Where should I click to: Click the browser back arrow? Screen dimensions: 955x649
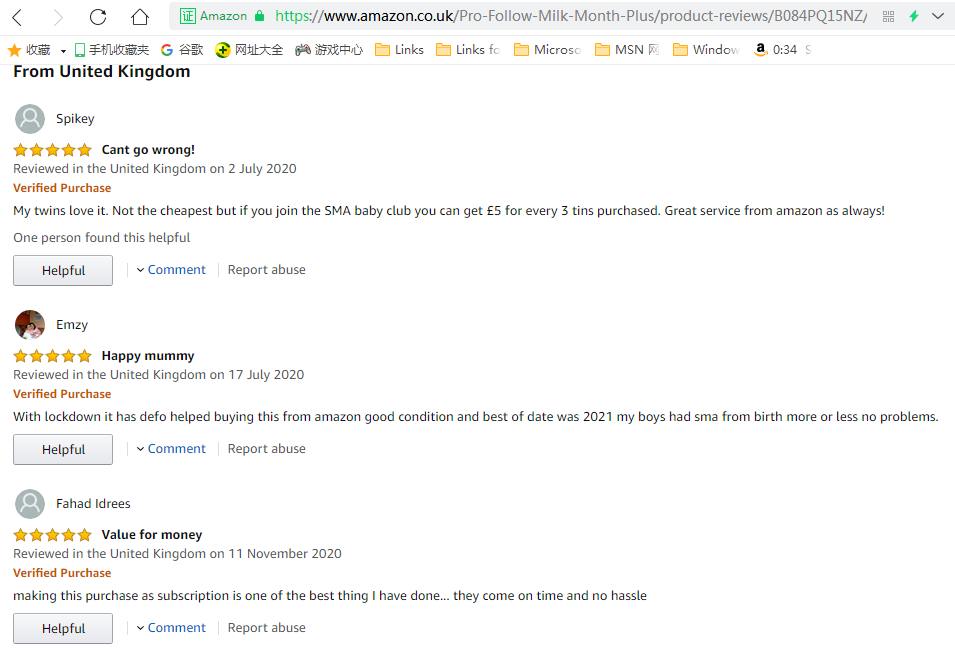point(17,17)
